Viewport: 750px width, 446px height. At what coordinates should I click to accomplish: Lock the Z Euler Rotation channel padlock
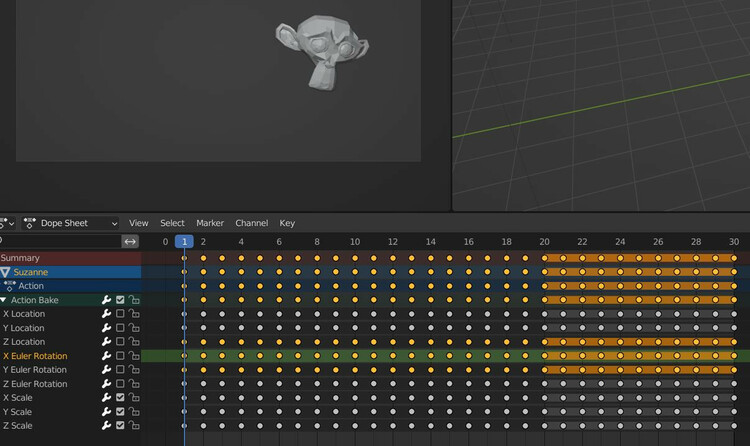[134, 384]
